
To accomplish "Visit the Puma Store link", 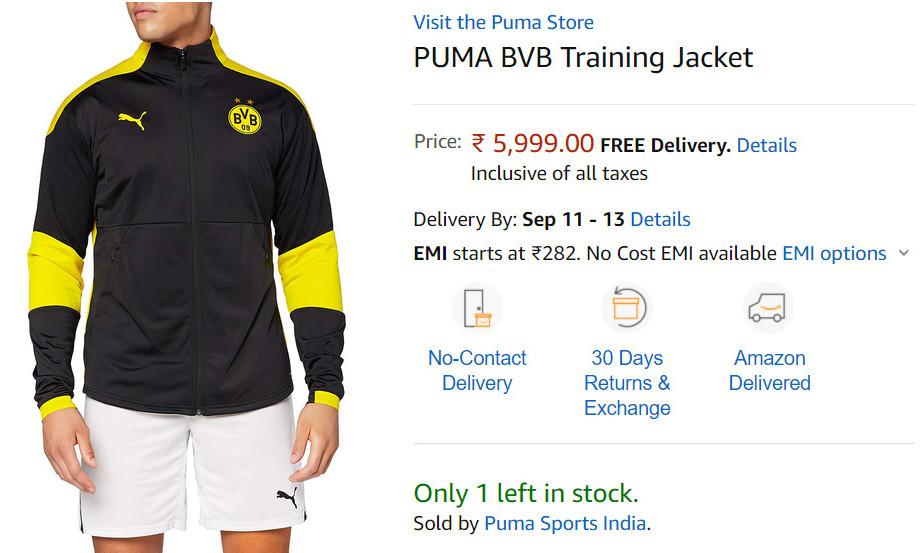I will (x=503, y=22).
